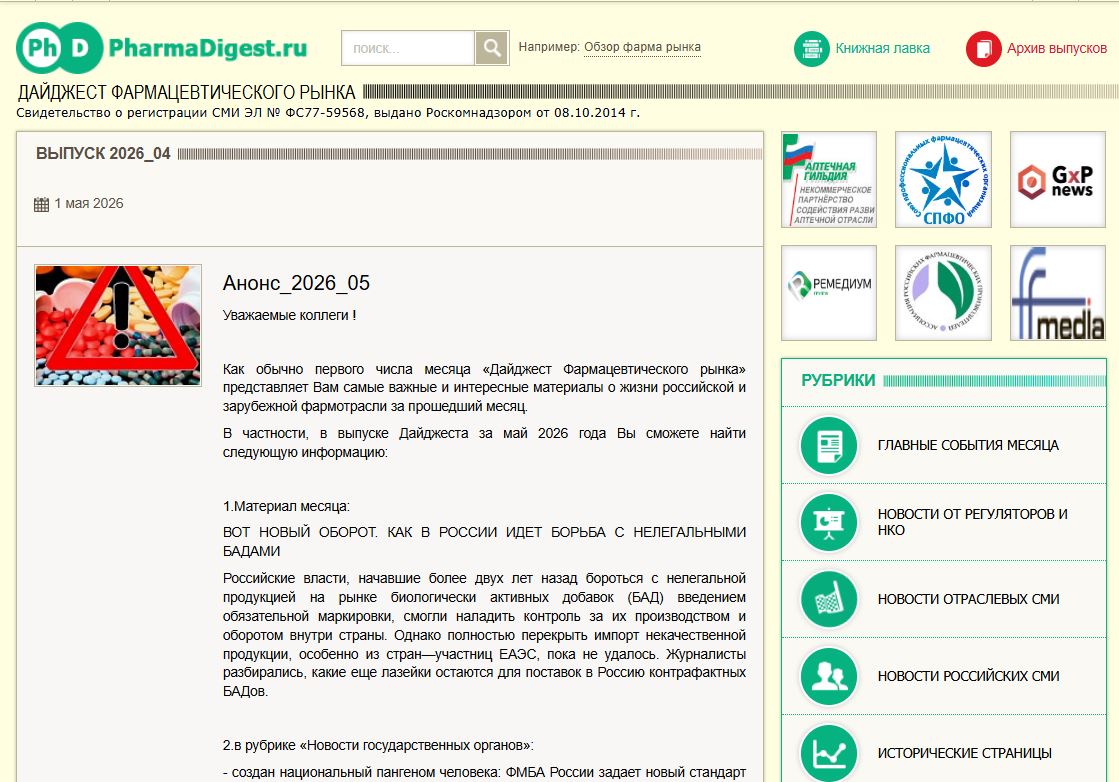Click the Новости российских СМИ rubric icon
The image size is (1119, 782).
[x=829, y=676]
